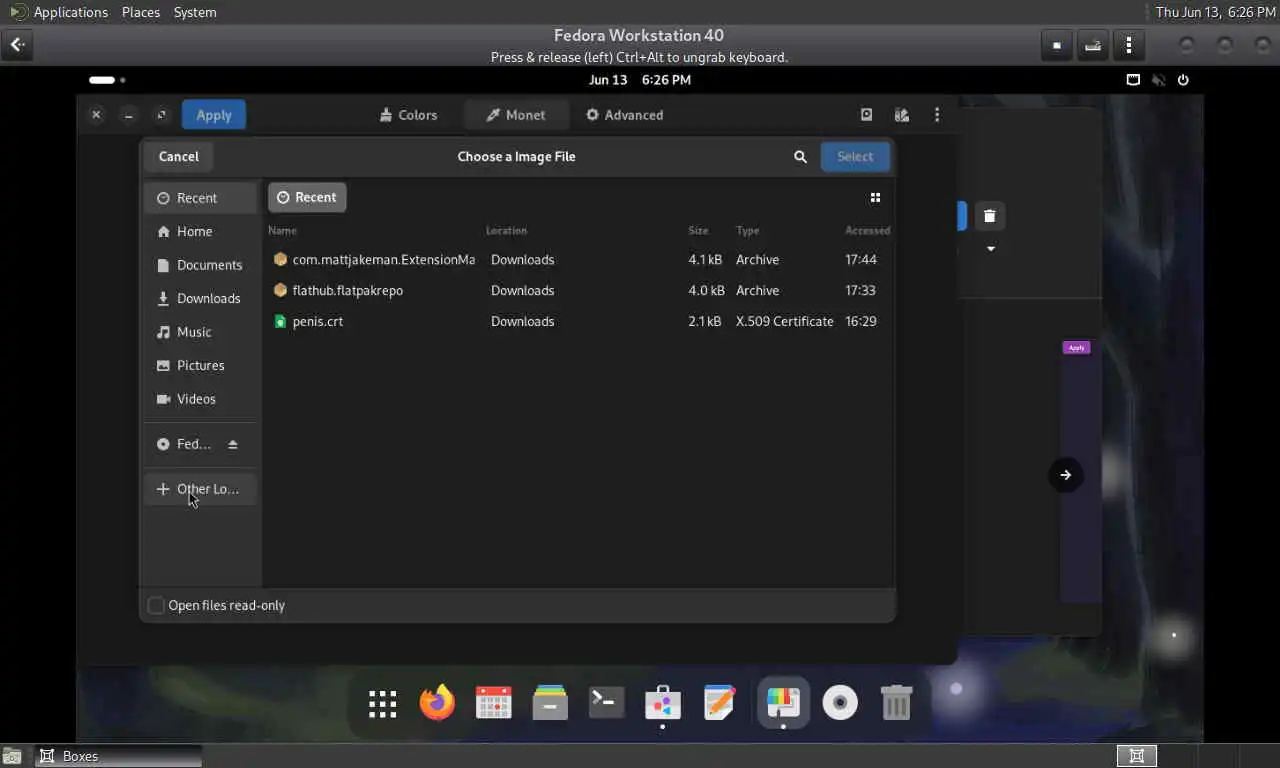Open the three-dot menu in Gradience header

(937, 115)
